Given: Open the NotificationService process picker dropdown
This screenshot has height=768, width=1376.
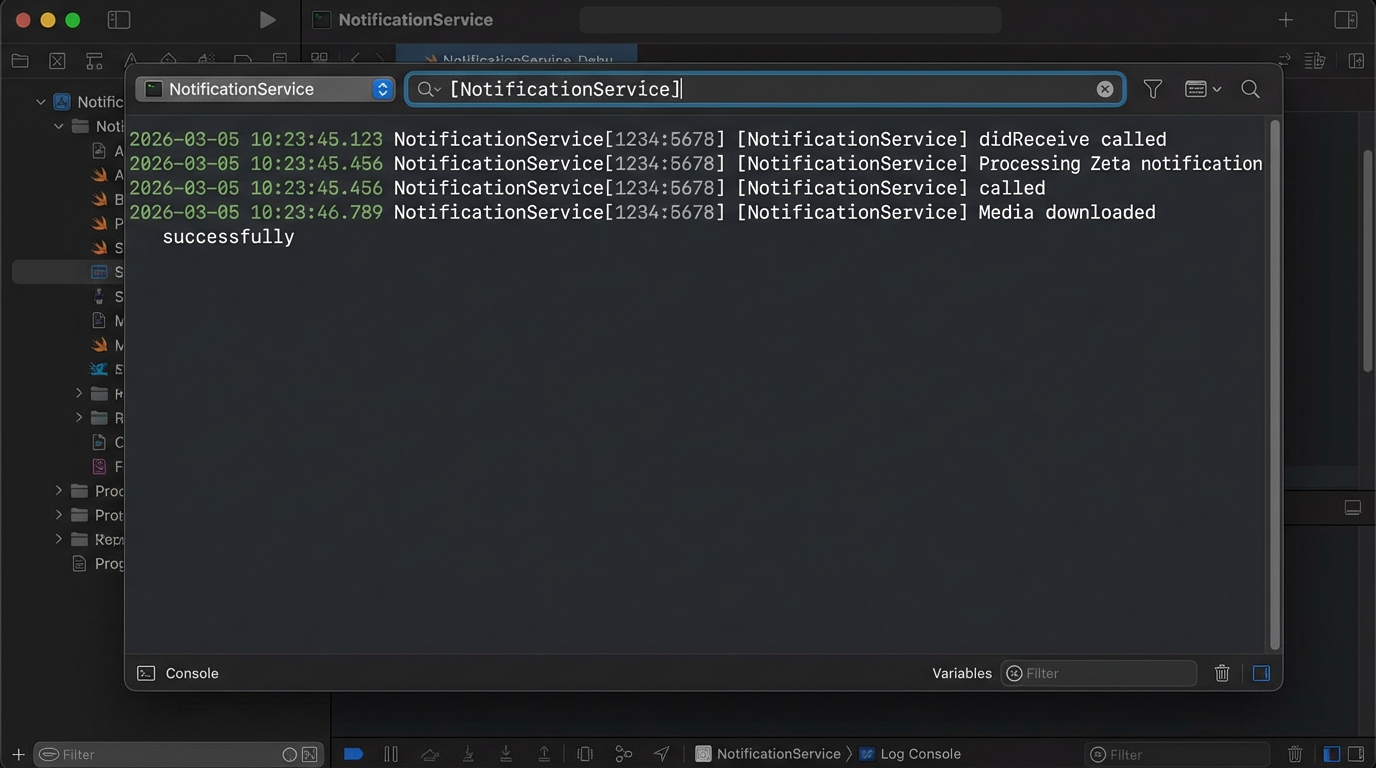Looking at the screenshot, I should [265, 89].
